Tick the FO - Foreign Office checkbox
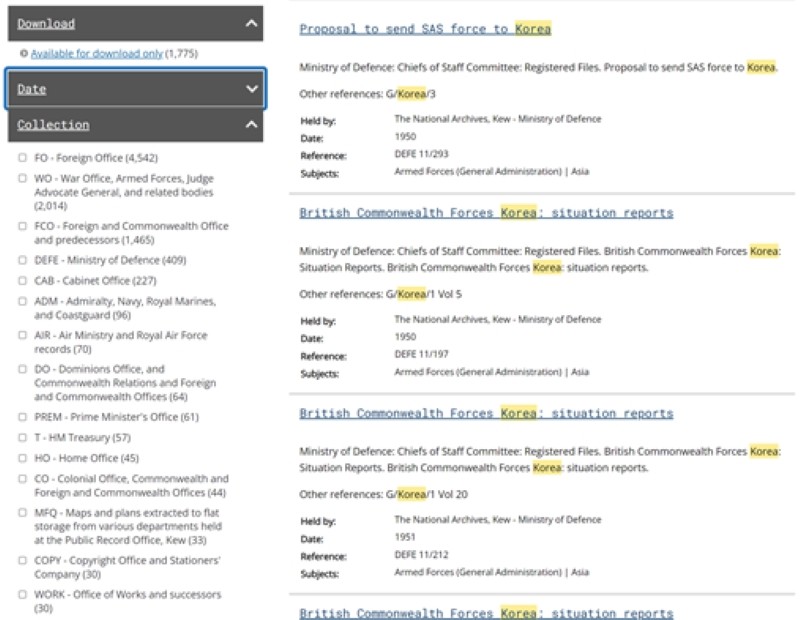The width and height of the screenshot is (800, 620). 22,158
